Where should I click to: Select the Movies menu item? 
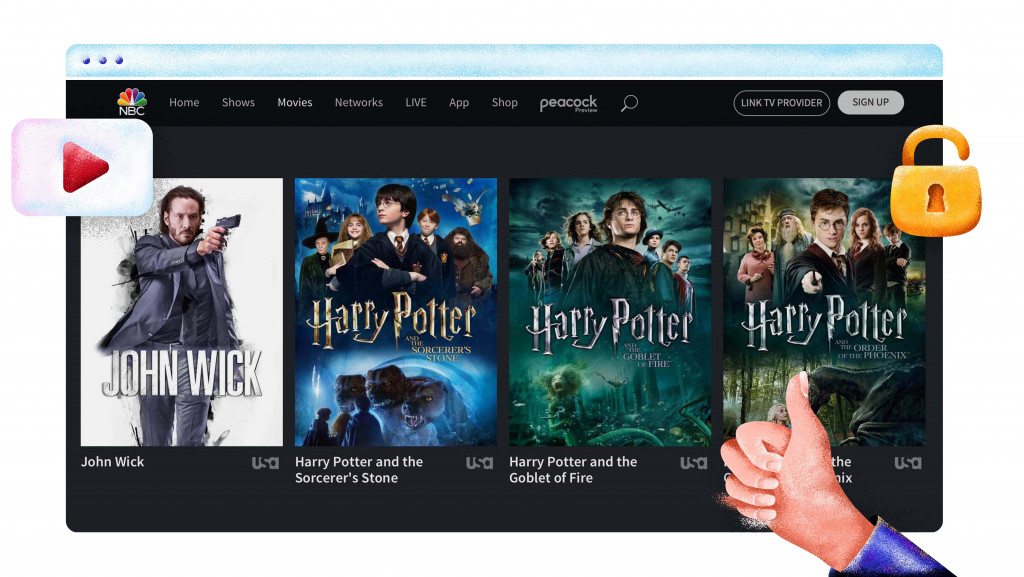[295, 102]
